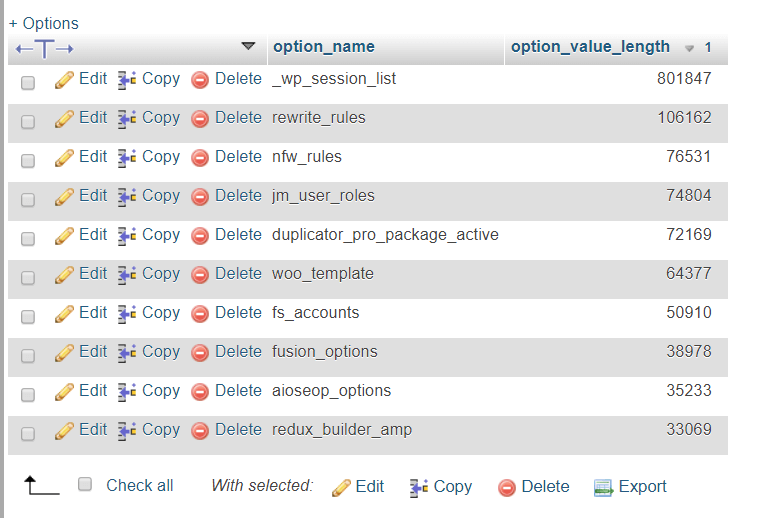Click the red Delete icon for nfw_rules

[x=200, y=157]
